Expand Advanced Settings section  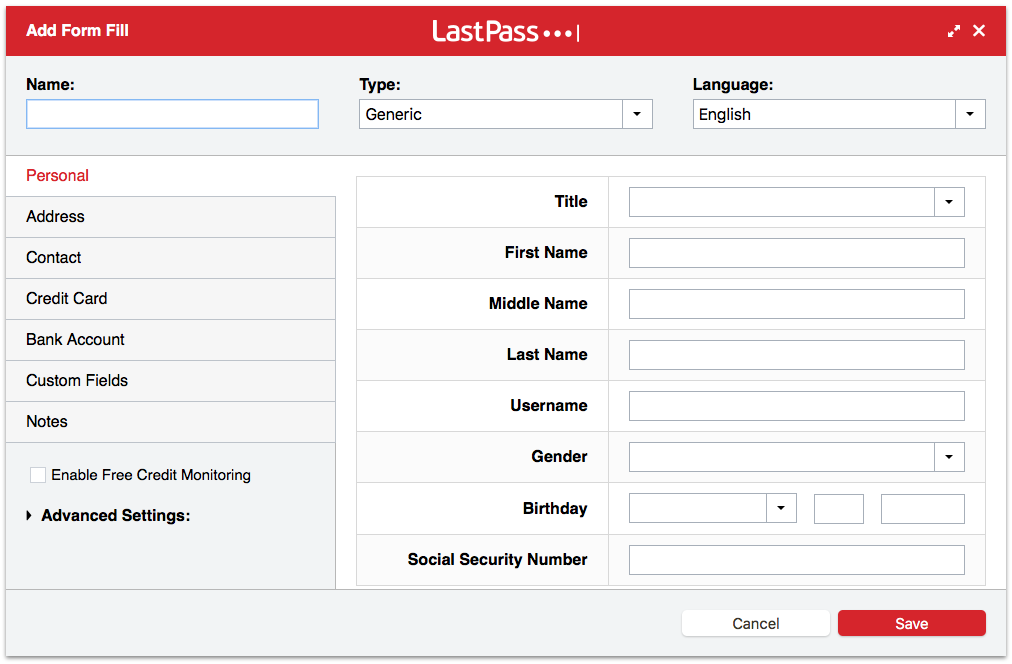point(108,515)
